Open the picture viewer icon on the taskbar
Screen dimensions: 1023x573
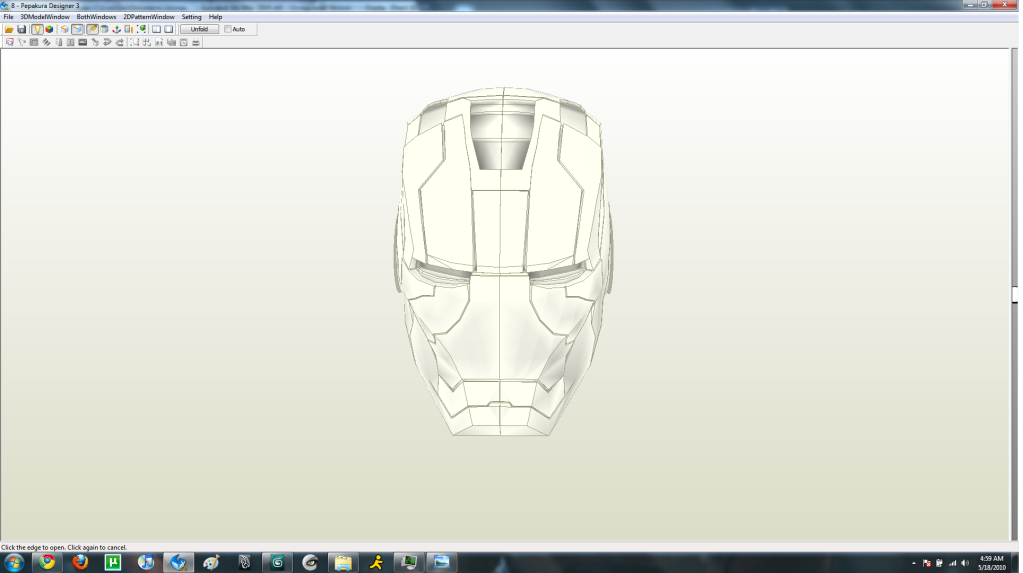coord(442,563)
